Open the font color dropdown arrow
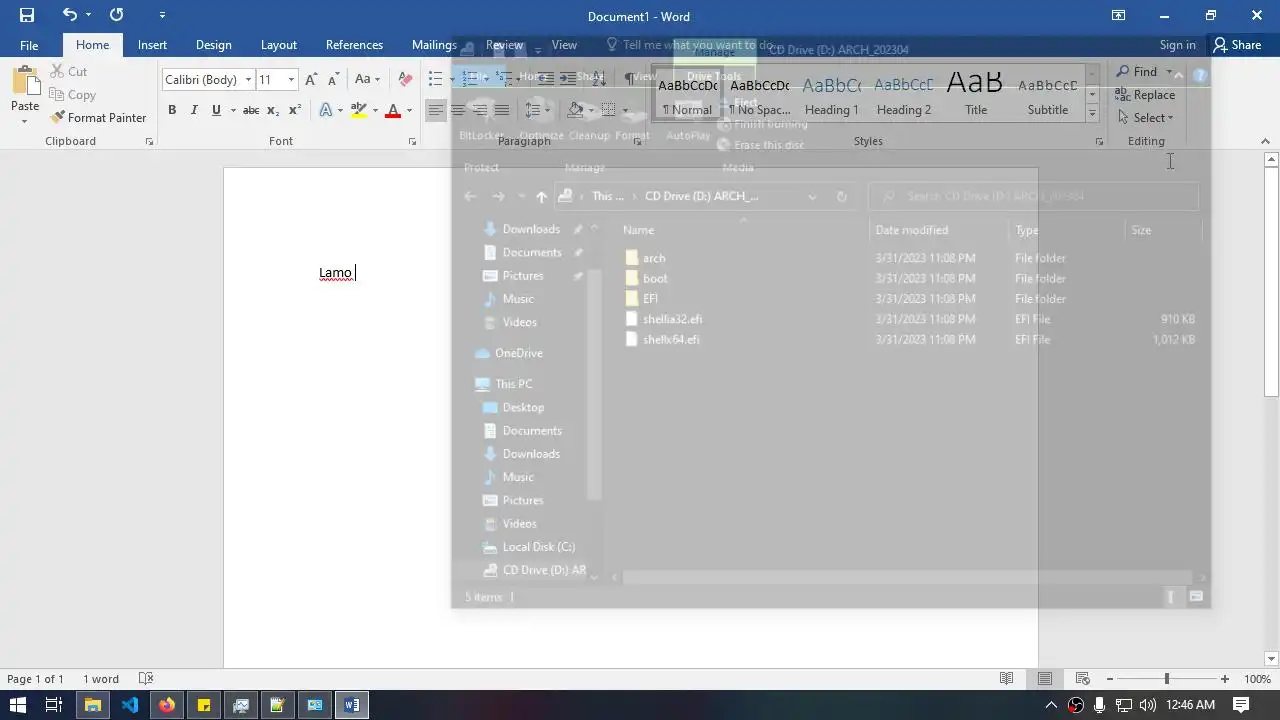The height and width of the screenshot is (720, 1280). 409,110
